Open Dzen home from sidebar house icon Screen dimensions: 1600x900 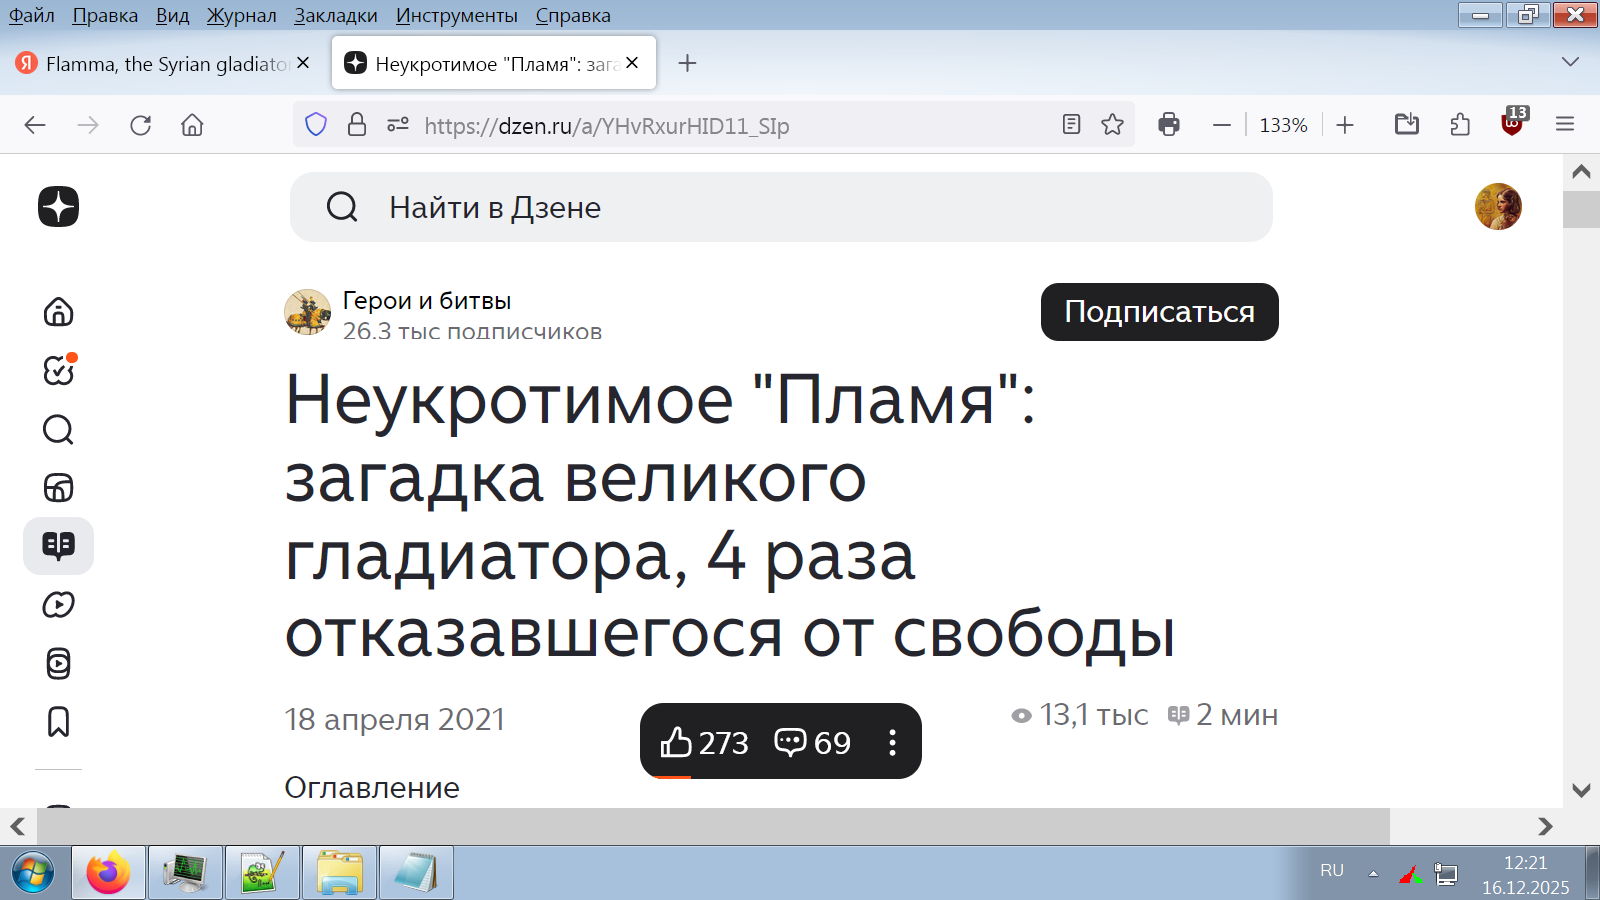pos(58,312)
